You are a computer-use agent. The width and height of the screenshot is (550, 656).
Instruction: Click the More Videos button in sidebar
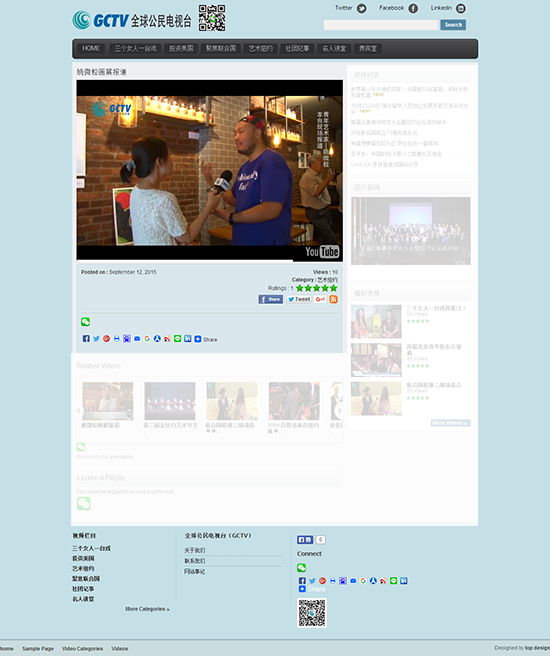450,423
